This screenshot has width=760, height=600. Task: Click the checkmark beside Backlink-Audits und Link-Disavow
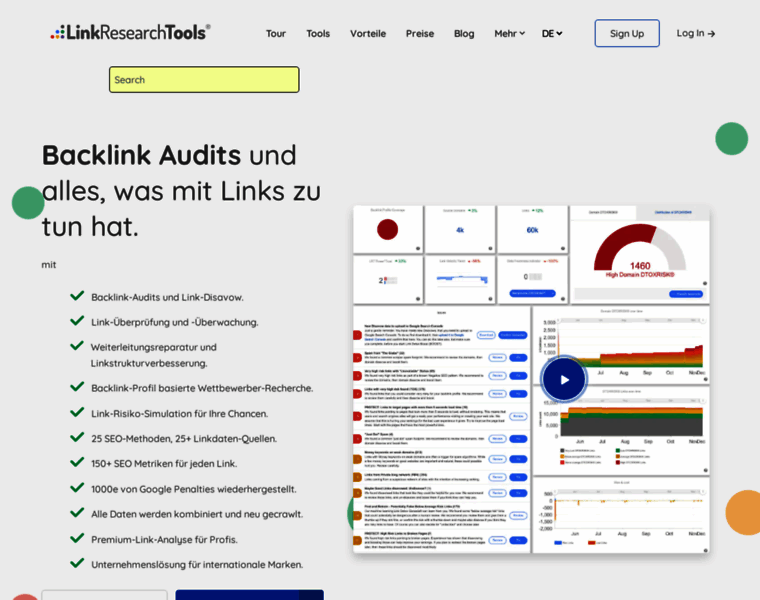[77, 296]
